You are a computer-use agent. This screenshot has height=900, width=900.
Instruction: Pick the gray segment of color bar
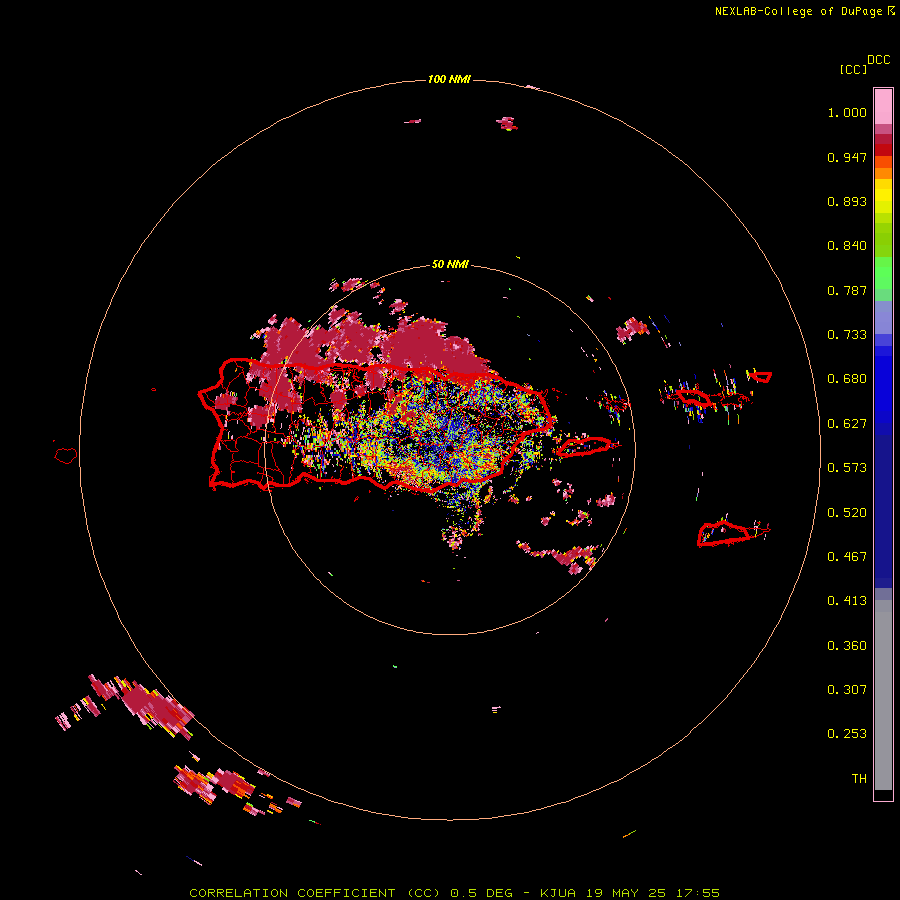click(x=883, y=695)
